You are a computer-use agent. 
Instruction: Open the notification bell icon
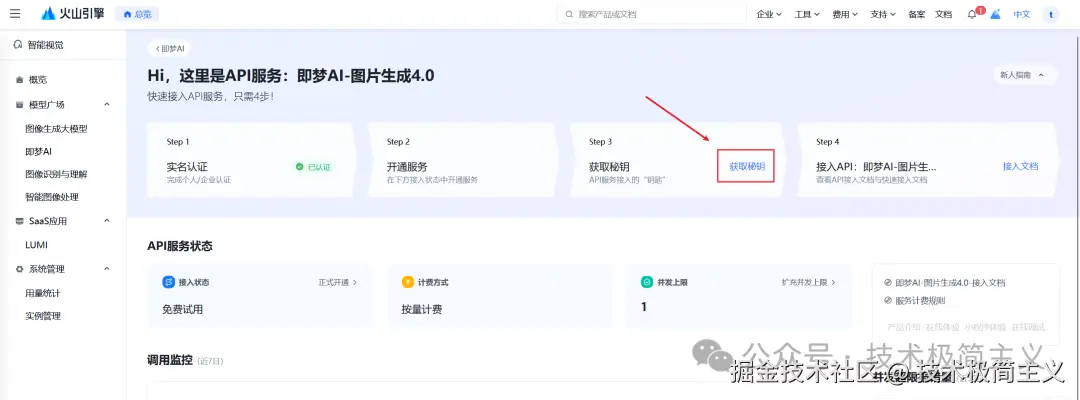pos(972,14)
